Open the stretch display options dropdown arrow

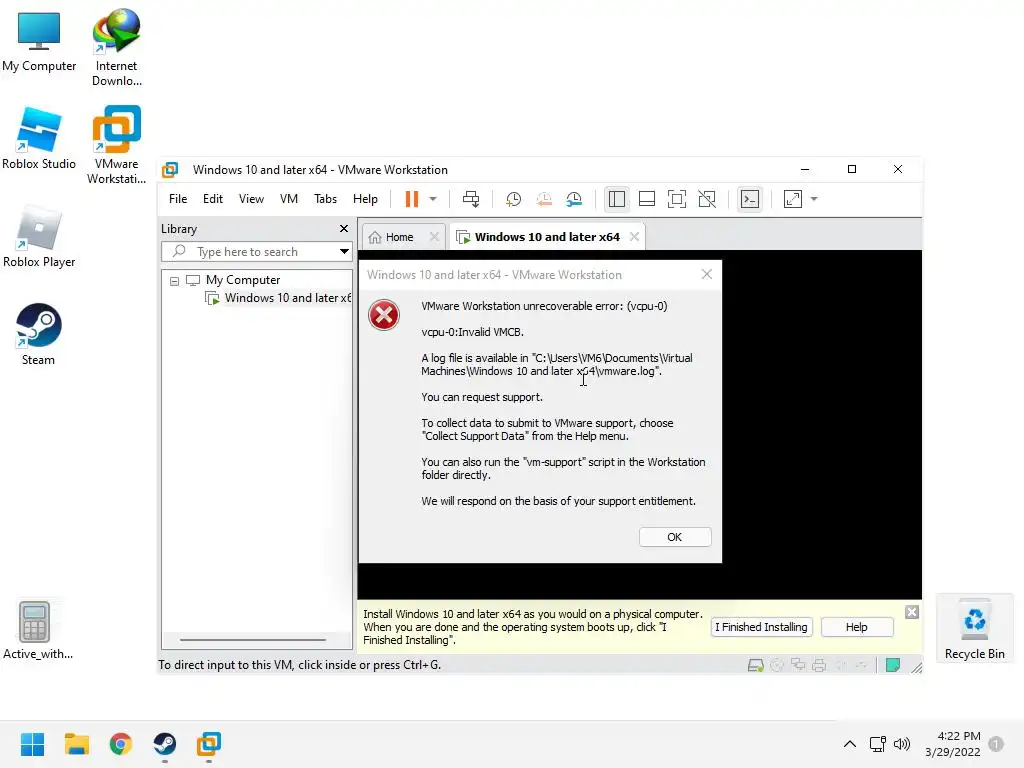point(814,199)
